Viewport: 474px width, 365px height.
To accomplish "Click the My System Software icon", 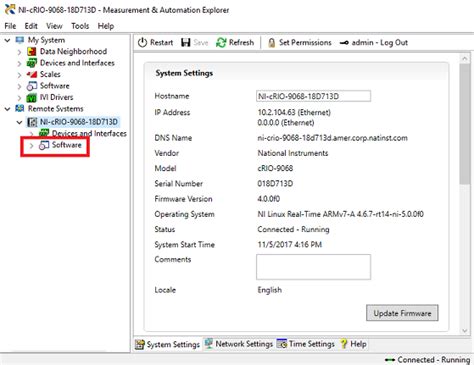I will pyautogui.click(x=32, y=86).
